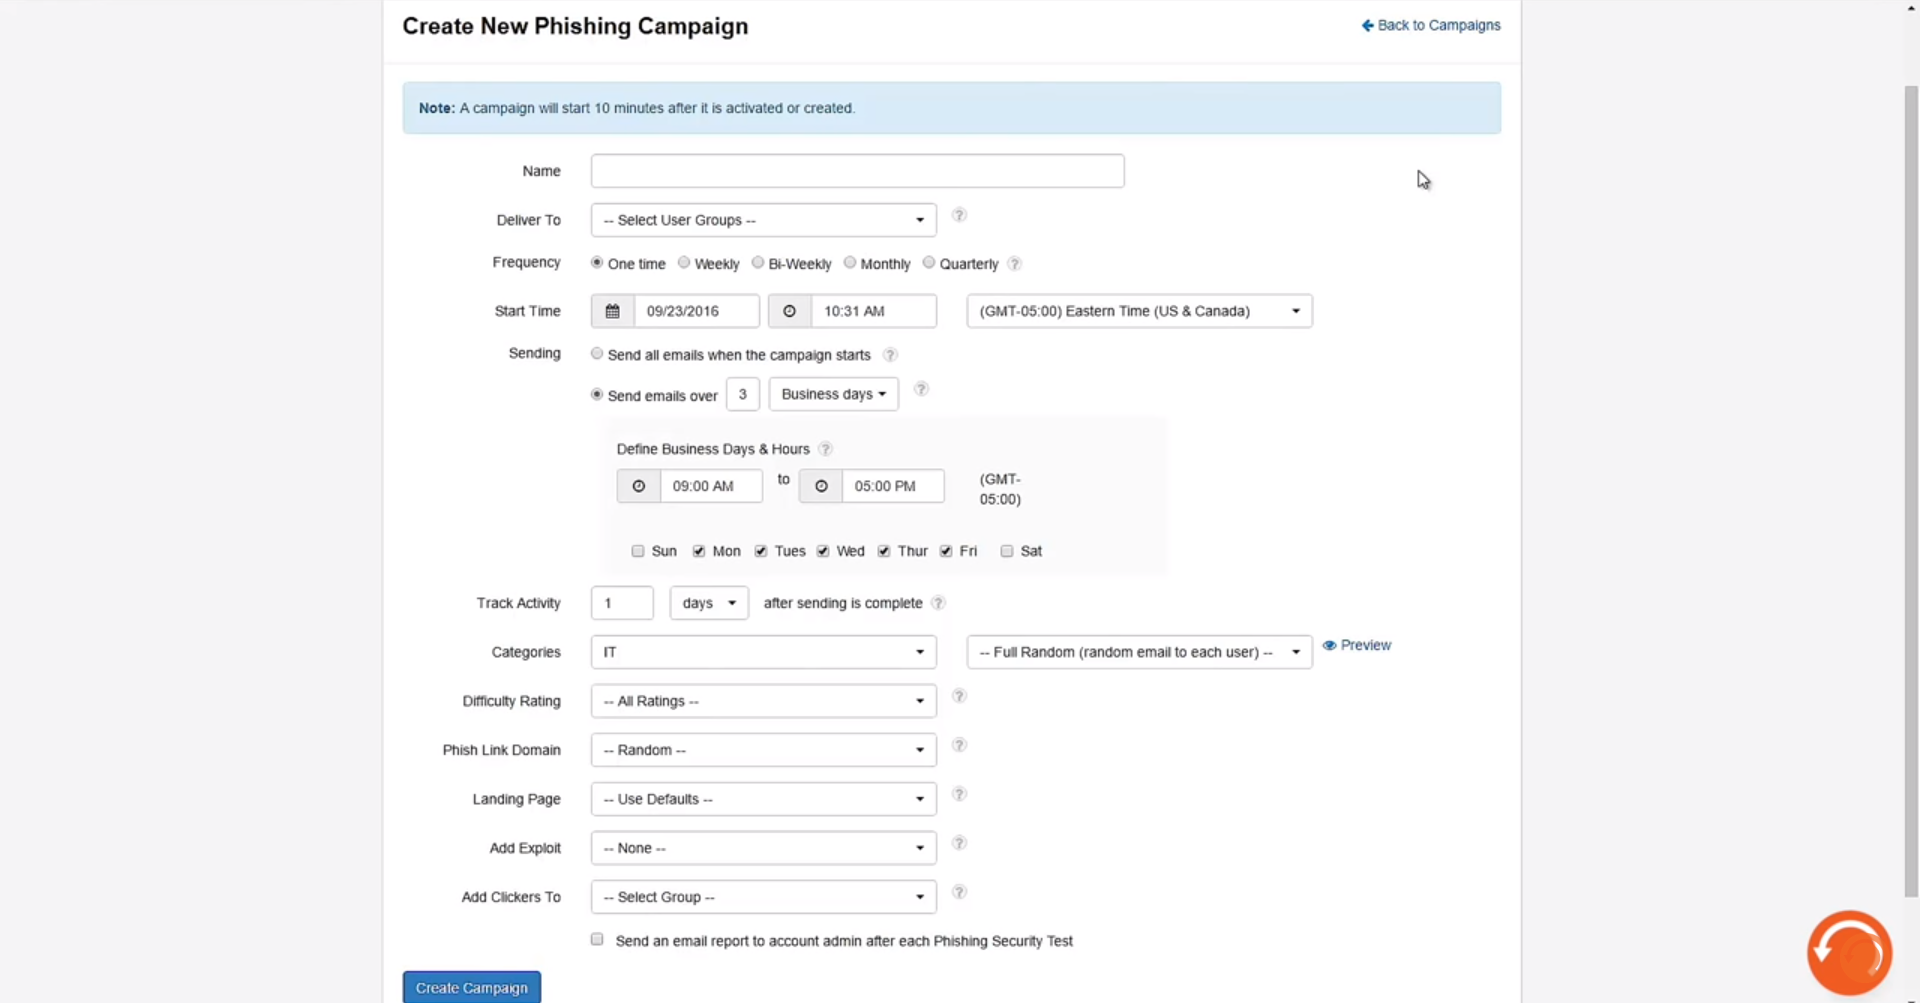Click help icon next to Add Exploit
Screen dimensions: 1920x1003
pyautogui.click(x=959, y=843)
